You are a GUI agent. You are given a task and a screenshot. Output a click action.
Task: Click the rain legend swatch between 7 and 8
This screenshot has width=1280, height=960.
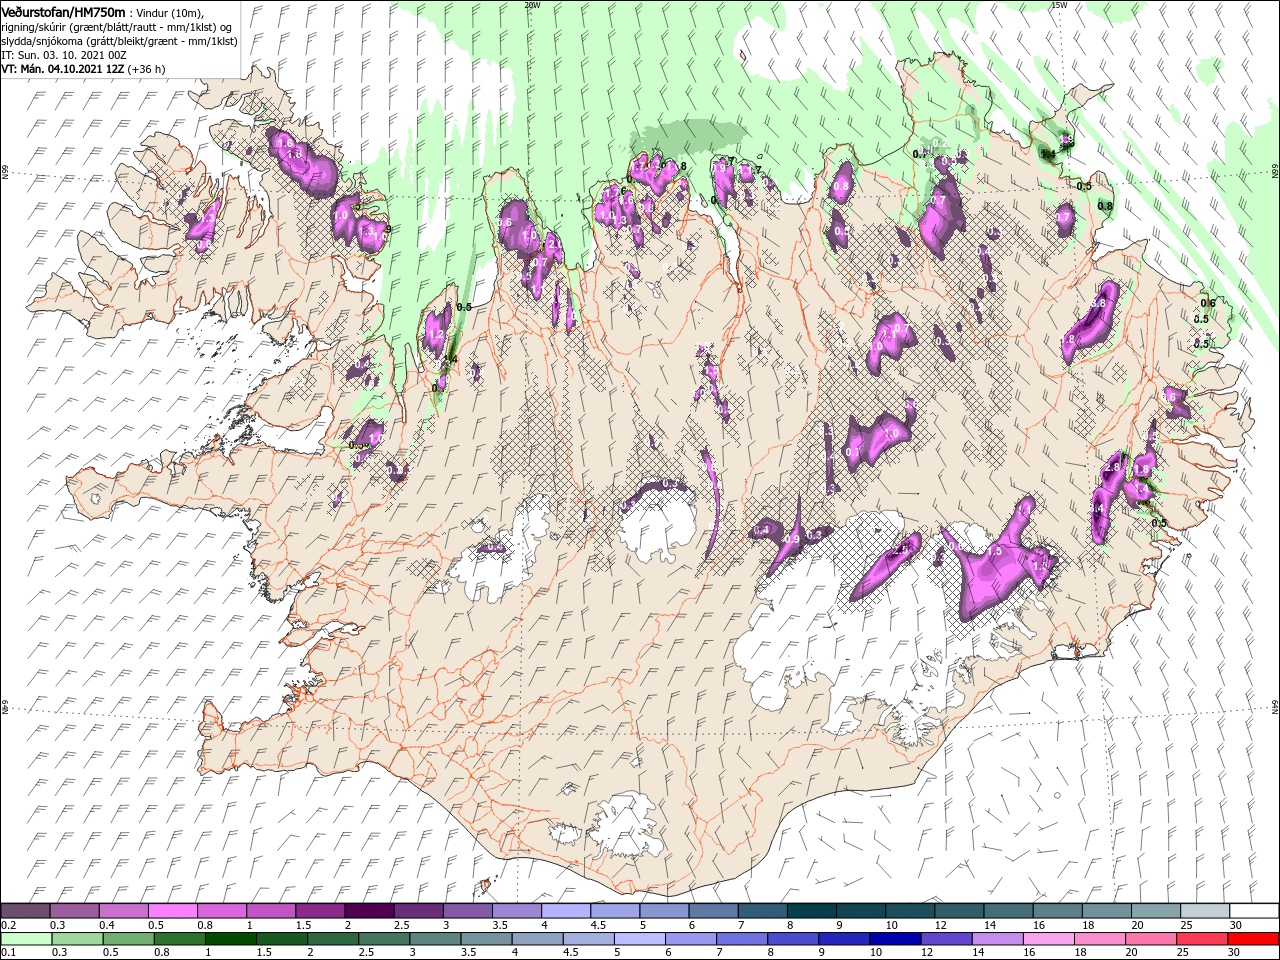(742, 939)
